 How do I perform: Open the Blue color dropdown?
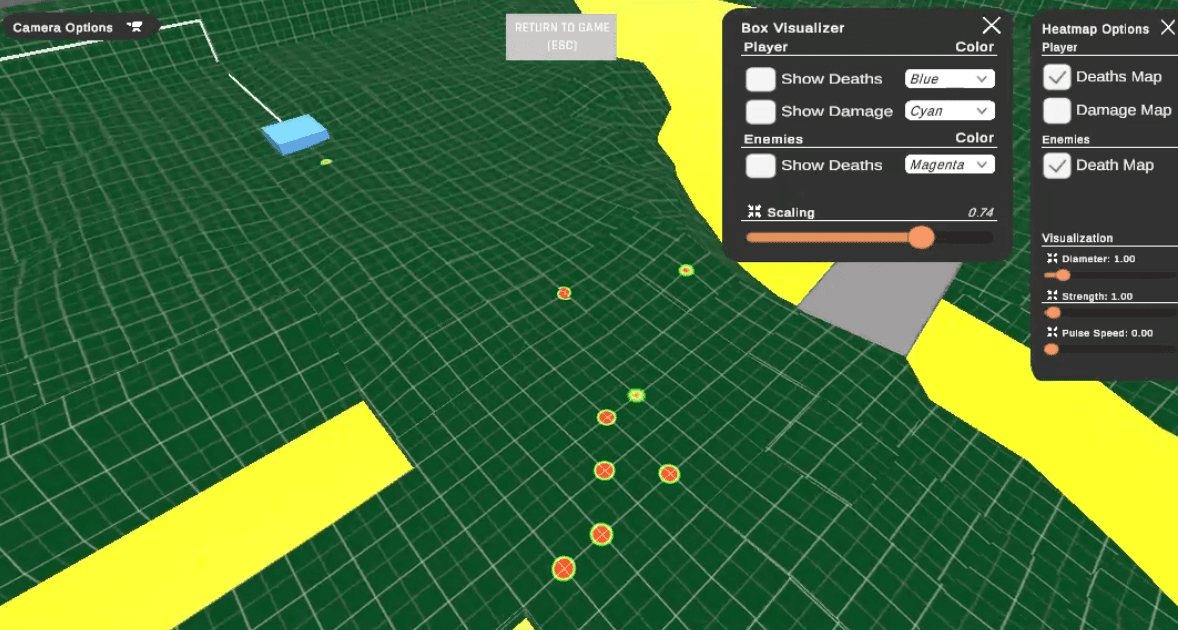pos(950,79)
